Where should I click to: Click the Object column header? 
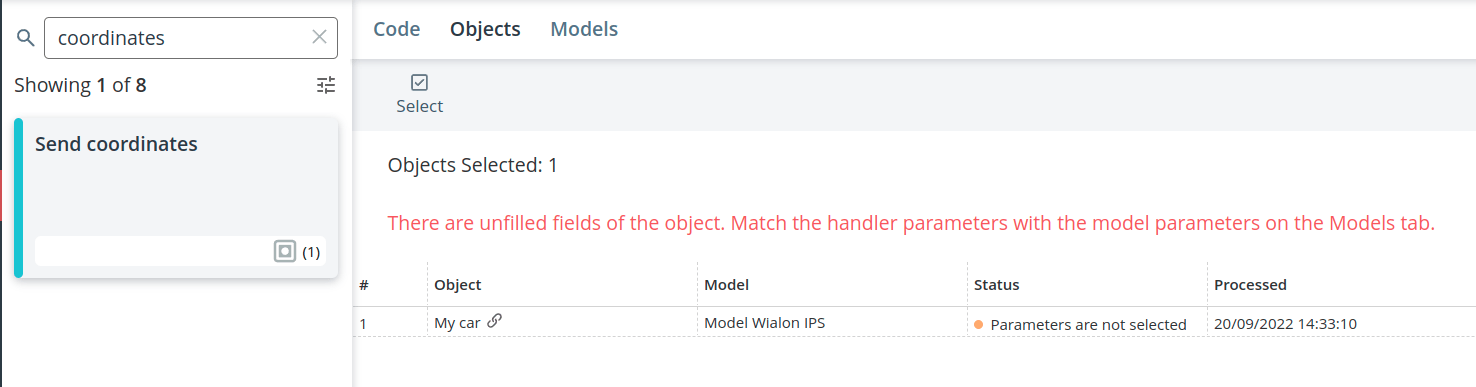pos(458,285)
